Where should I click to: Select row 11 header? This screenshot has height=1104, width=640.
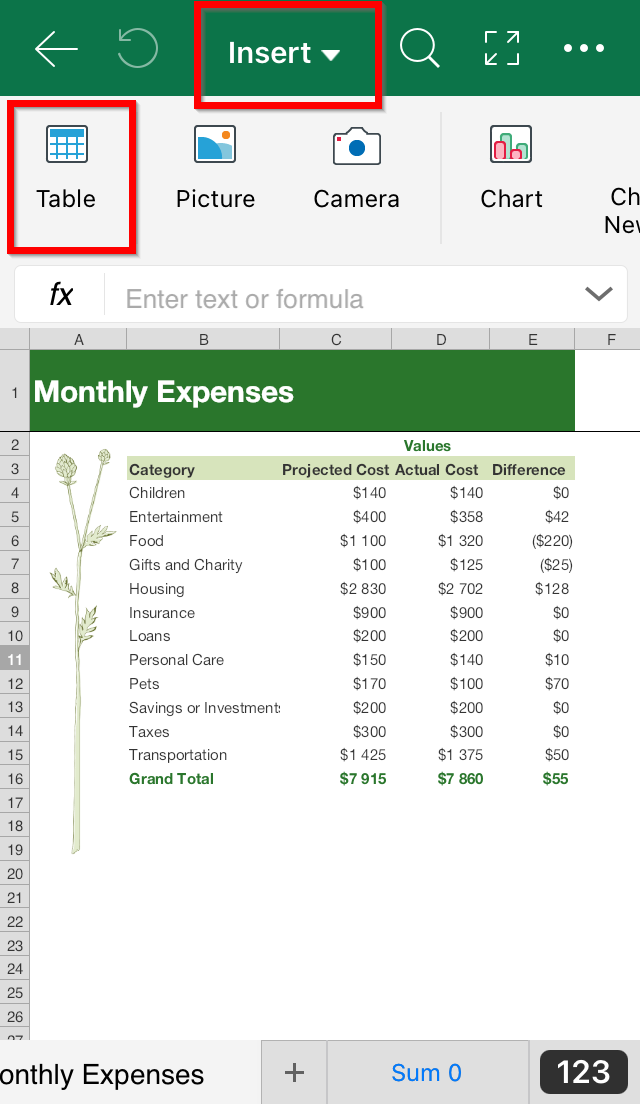tap(15, 660)
